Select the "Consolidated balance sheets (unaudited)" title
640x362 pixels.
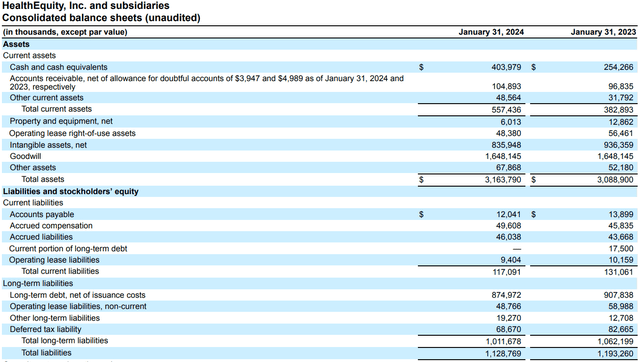click(101, 18)
